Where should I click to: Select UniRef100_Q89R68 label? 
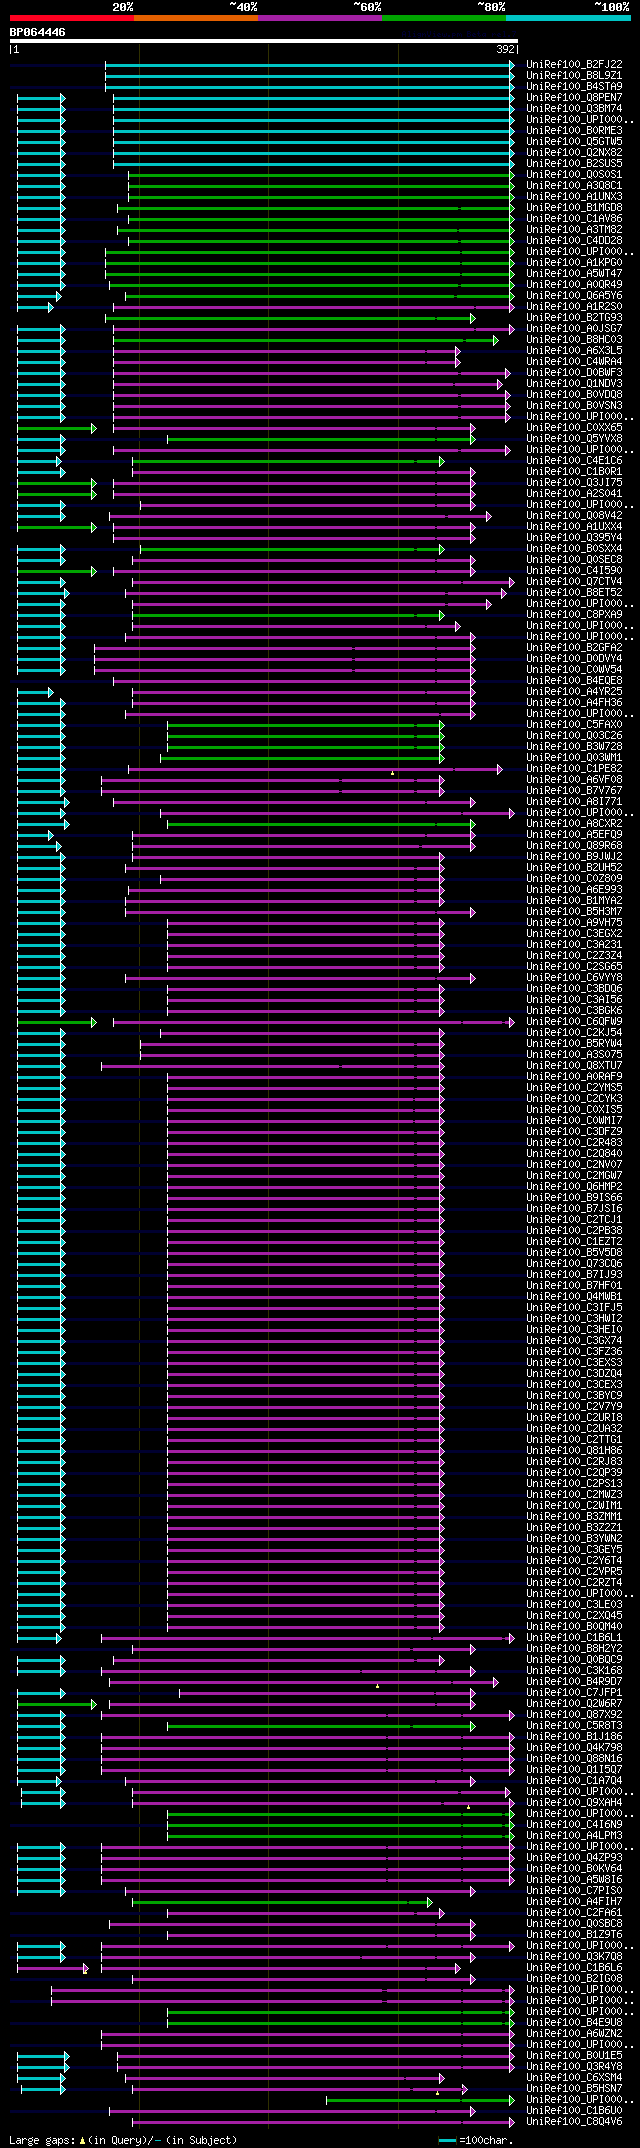pos(574,845)
